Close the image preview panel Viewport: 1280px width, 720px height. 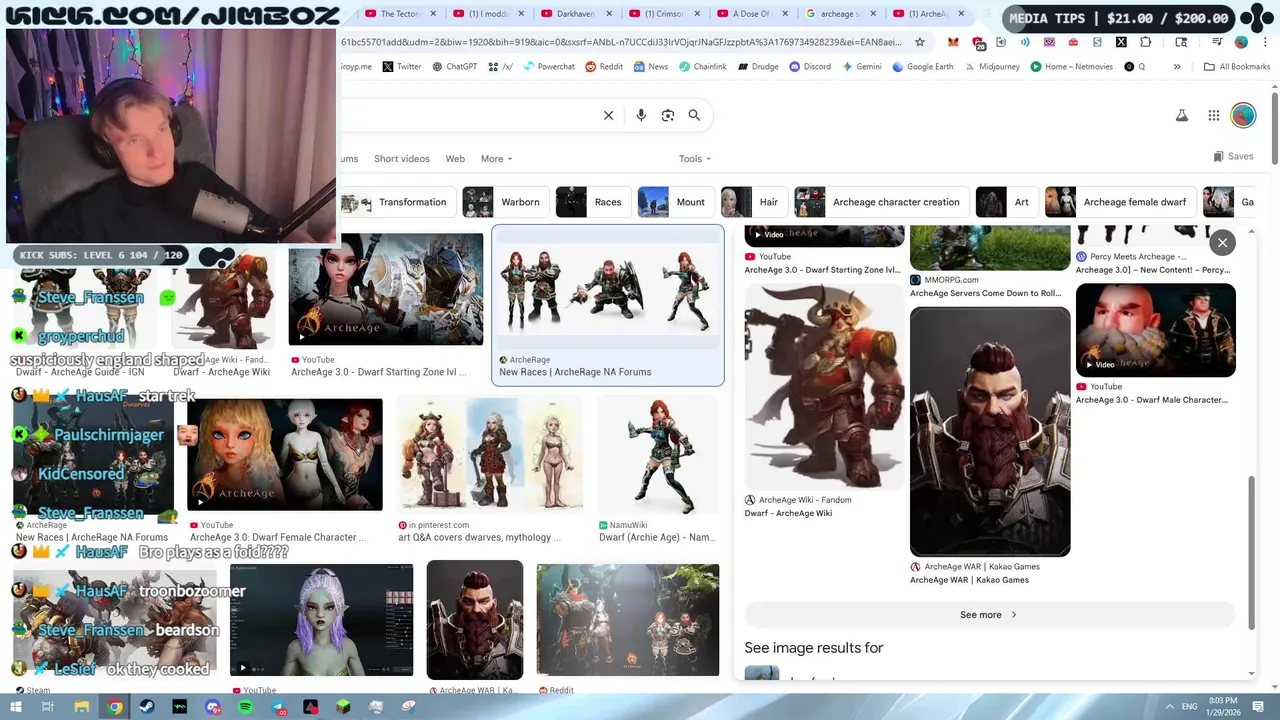tap(1222, 242)
